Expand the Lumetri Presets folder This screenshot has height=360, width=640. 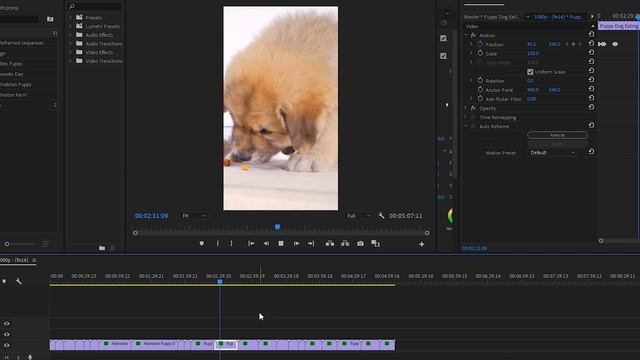[70, 26]
